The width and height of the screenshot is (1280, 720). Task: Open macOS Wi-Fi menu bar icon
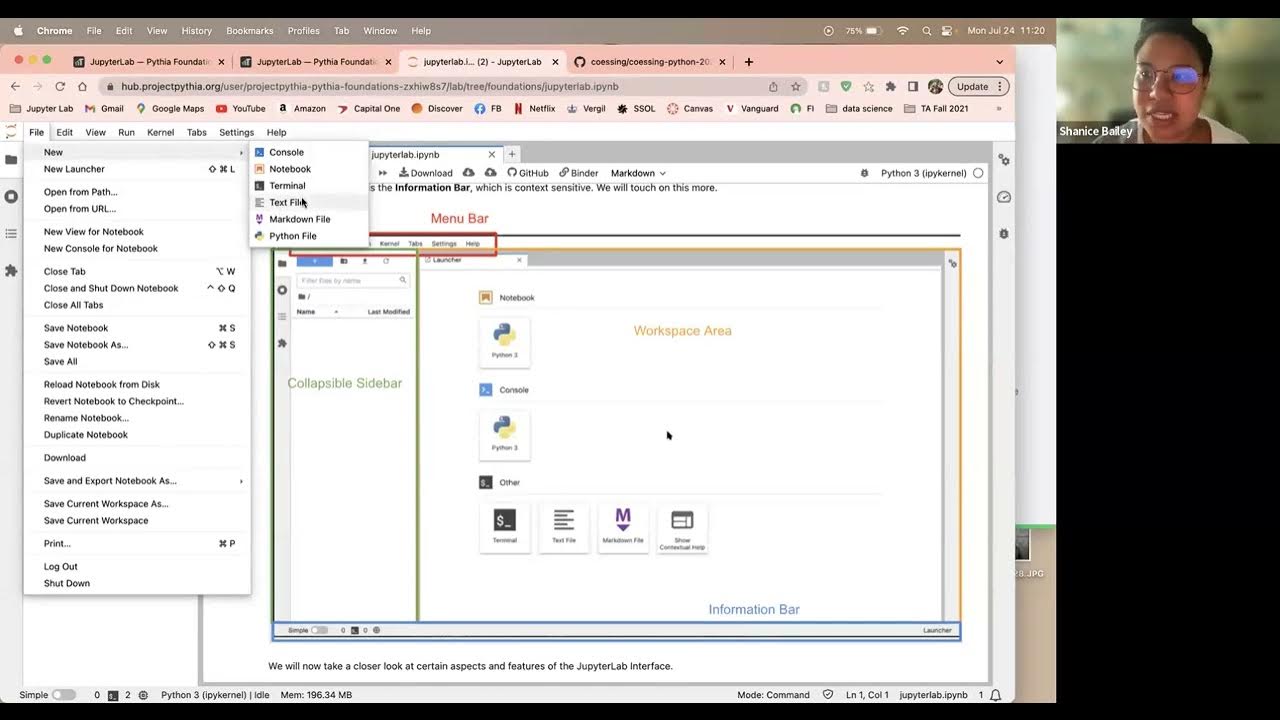[x=903, y=31]
